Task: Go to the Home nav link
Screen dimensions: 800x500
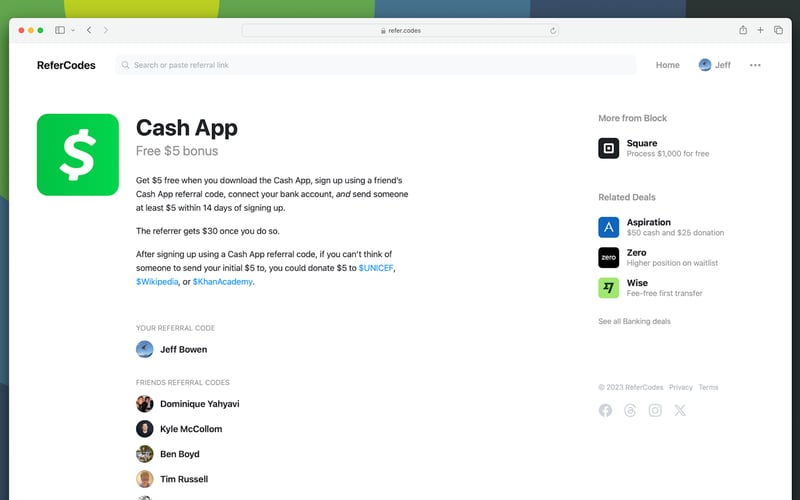Action: pos(667,65)
